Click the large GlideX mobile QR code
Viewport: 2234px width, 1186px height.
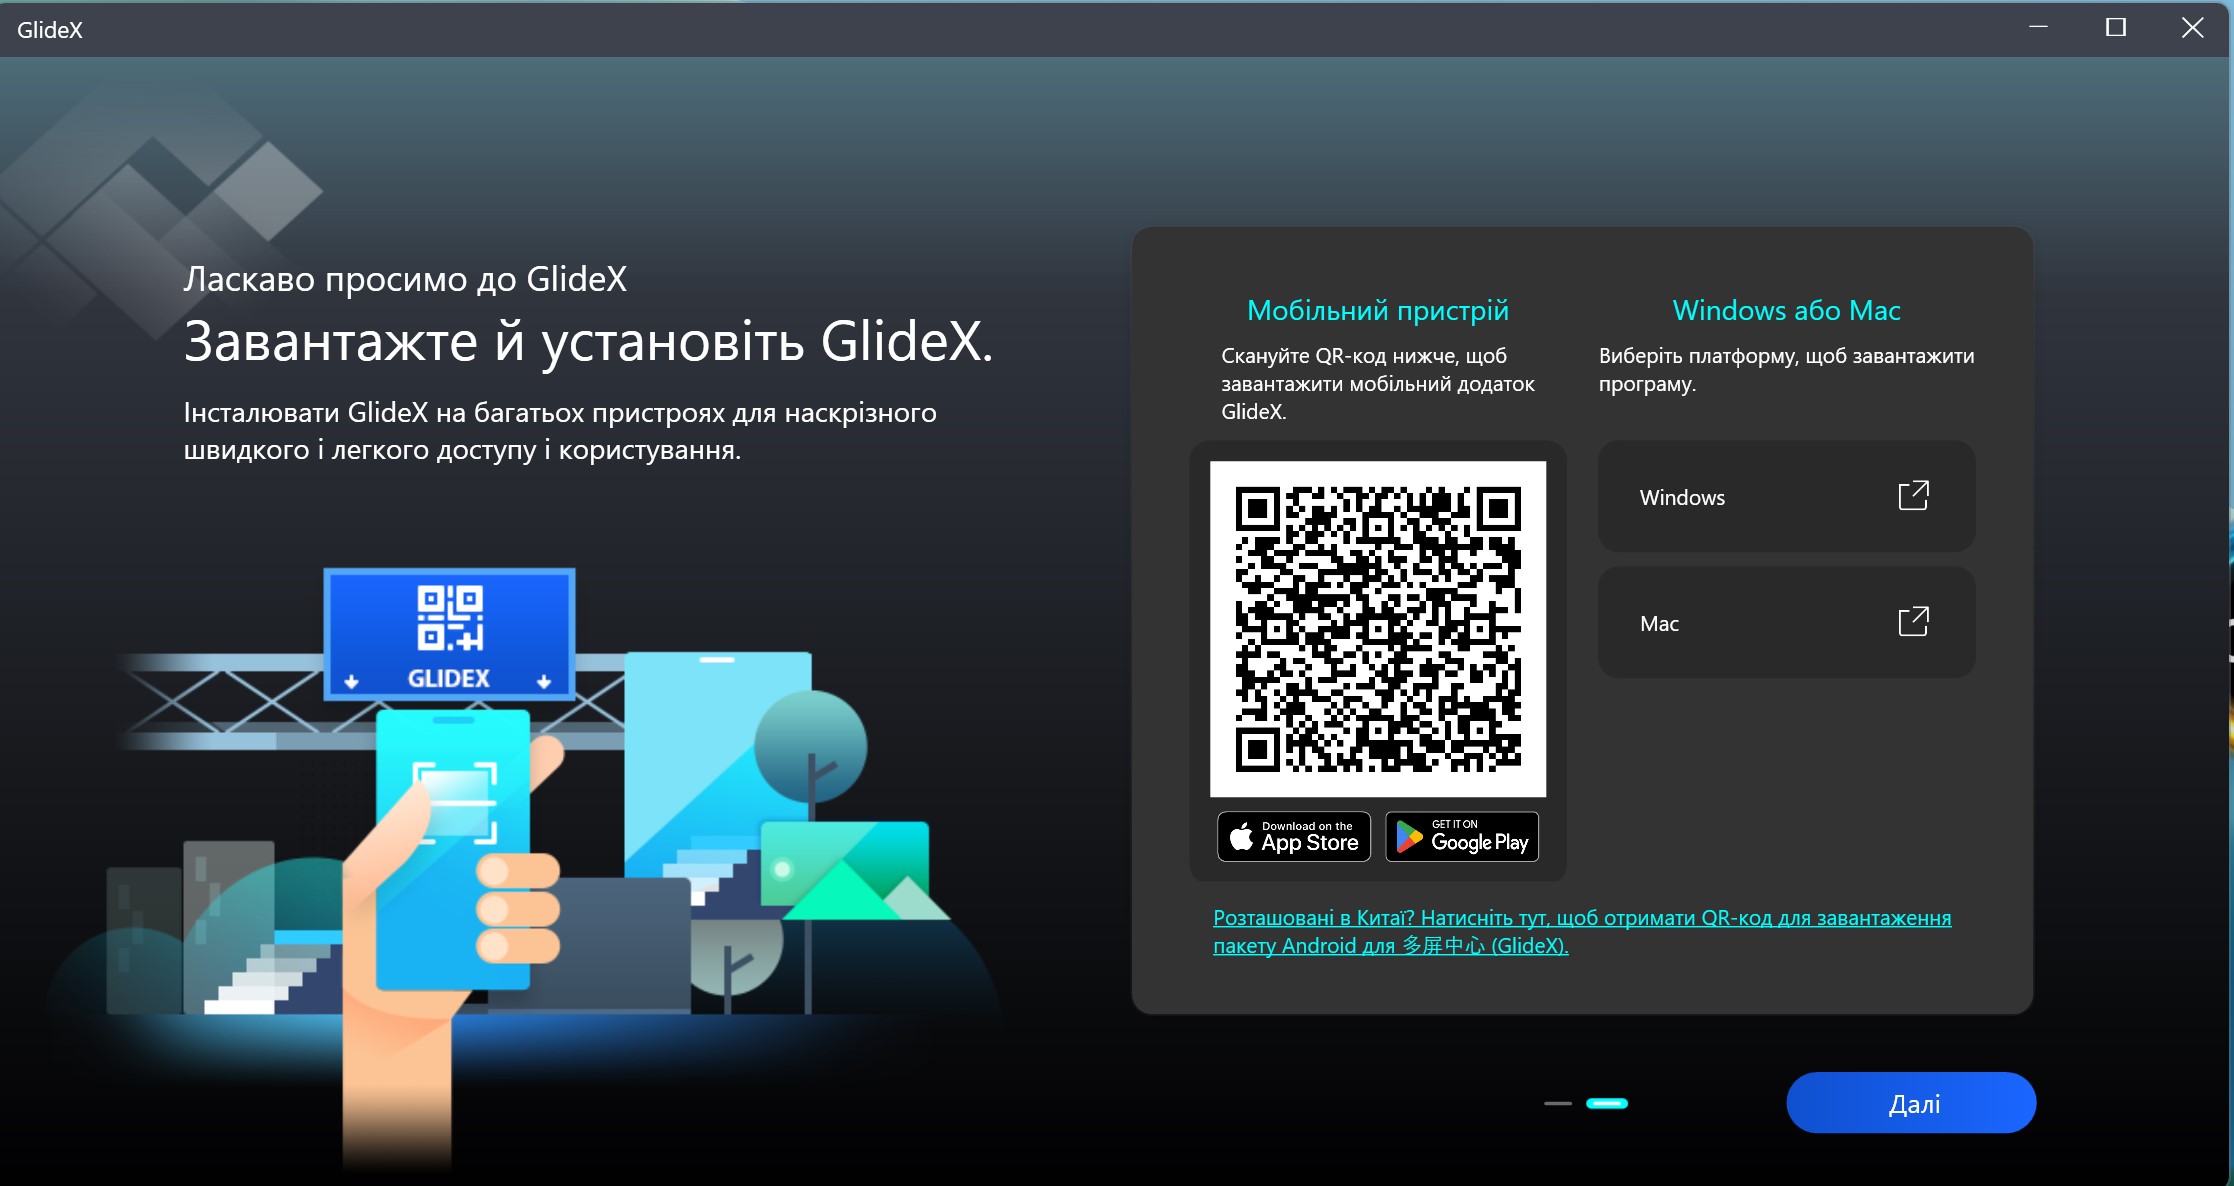click(1378, 629)
